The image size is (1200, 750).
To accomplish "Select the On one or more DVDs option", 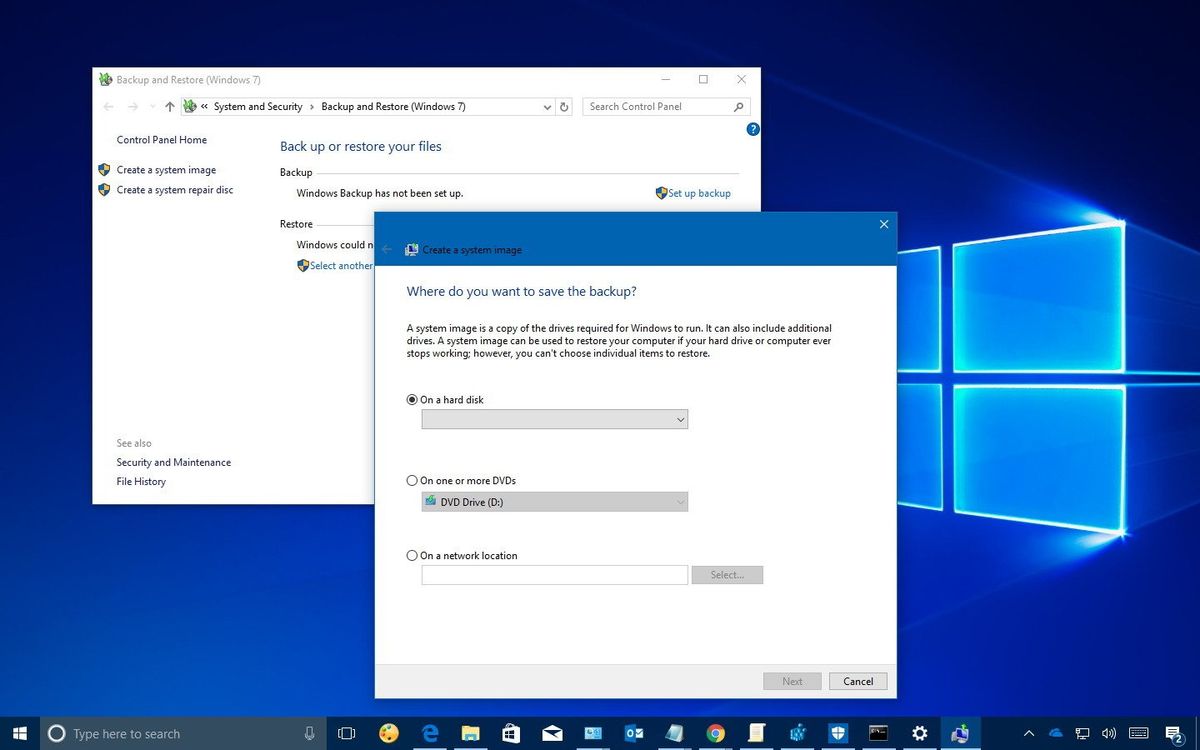I will (x=411, y=480).
